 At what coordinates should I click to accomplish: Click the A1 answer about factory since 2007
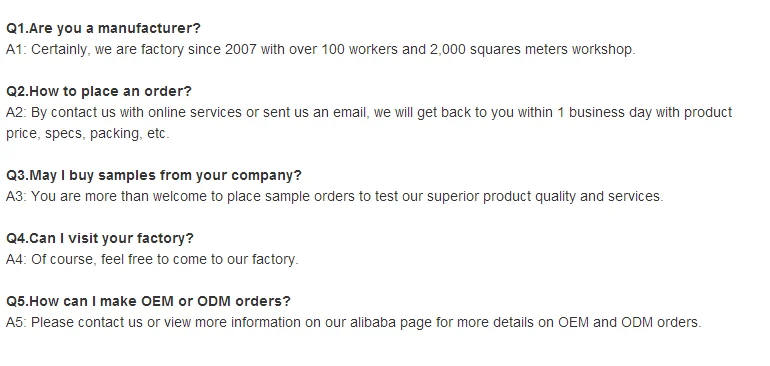point(321,50)
